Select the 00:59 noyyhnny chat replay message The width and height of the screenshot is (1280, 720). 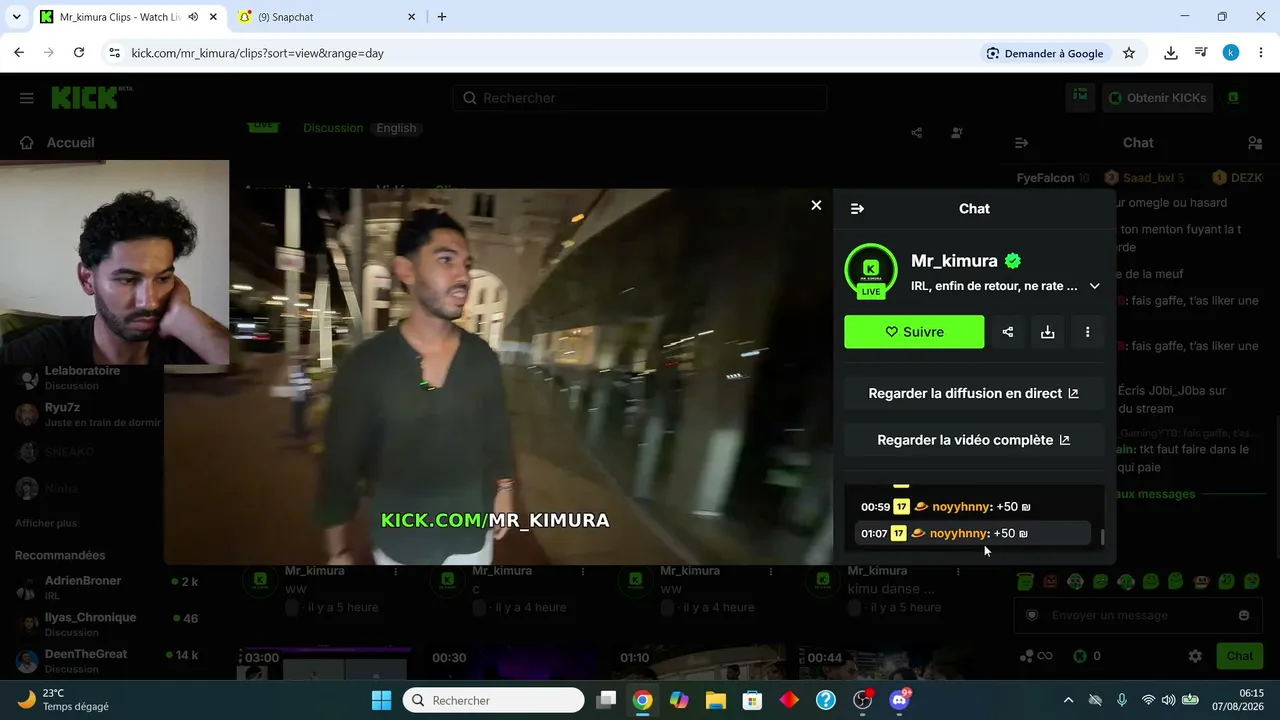tap(972, 507)
